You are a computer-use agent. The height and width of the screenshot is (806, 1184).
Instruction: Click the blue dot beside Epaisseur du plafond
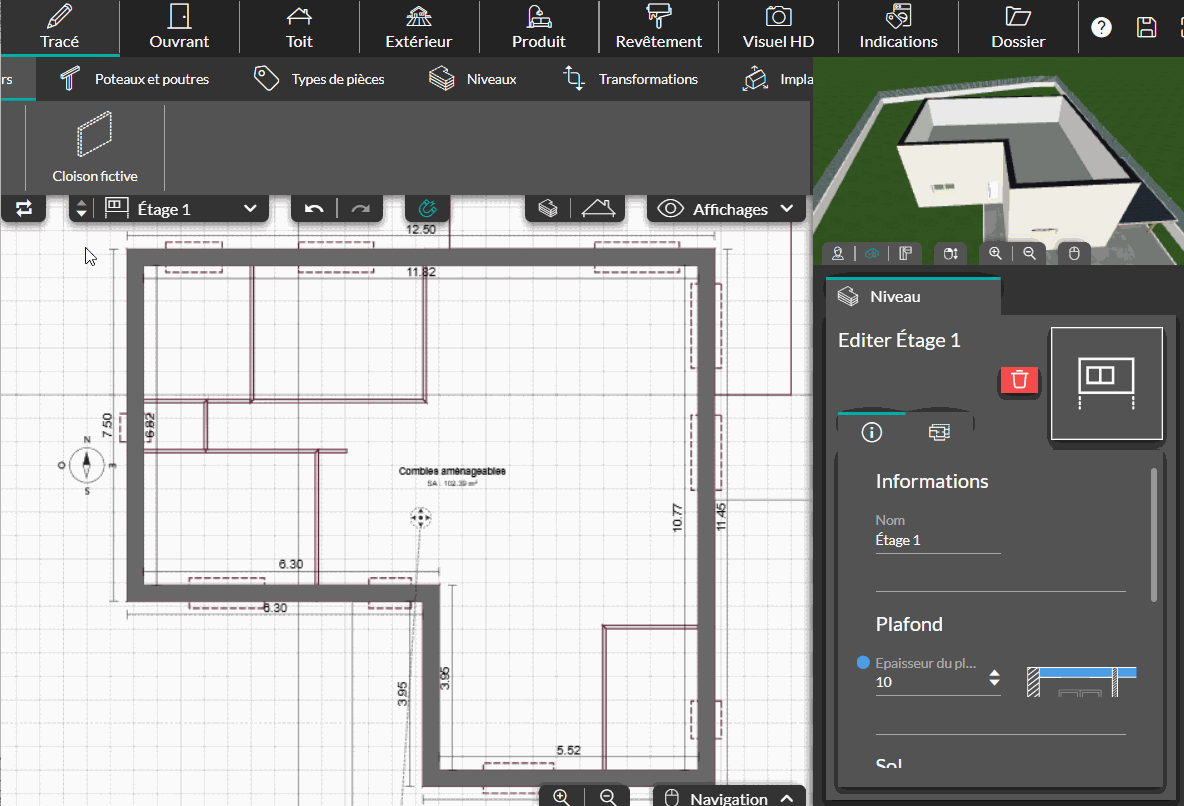pyautogui.click(x=863, y=662)
